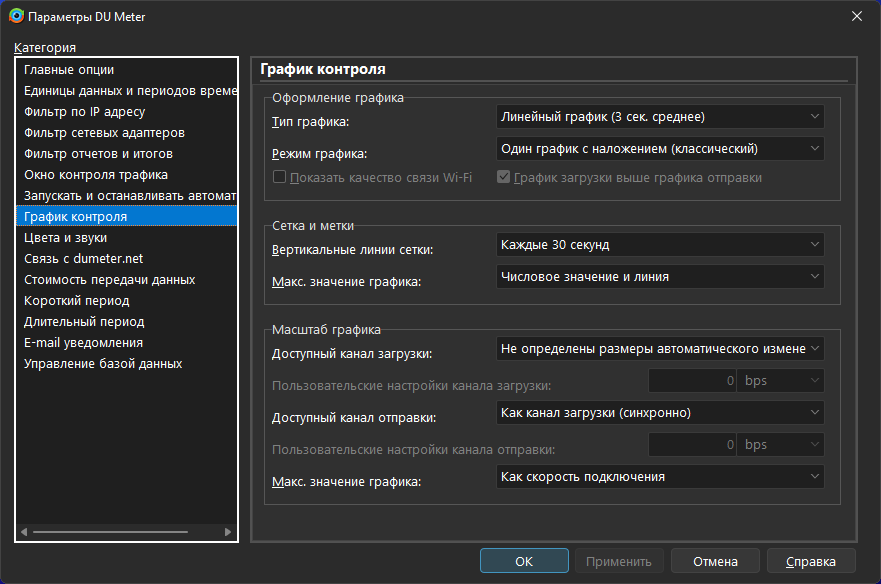Open the Фильтр по IP адресу category
The height and width of the screenshot is (584, 881).
(126, 112)
